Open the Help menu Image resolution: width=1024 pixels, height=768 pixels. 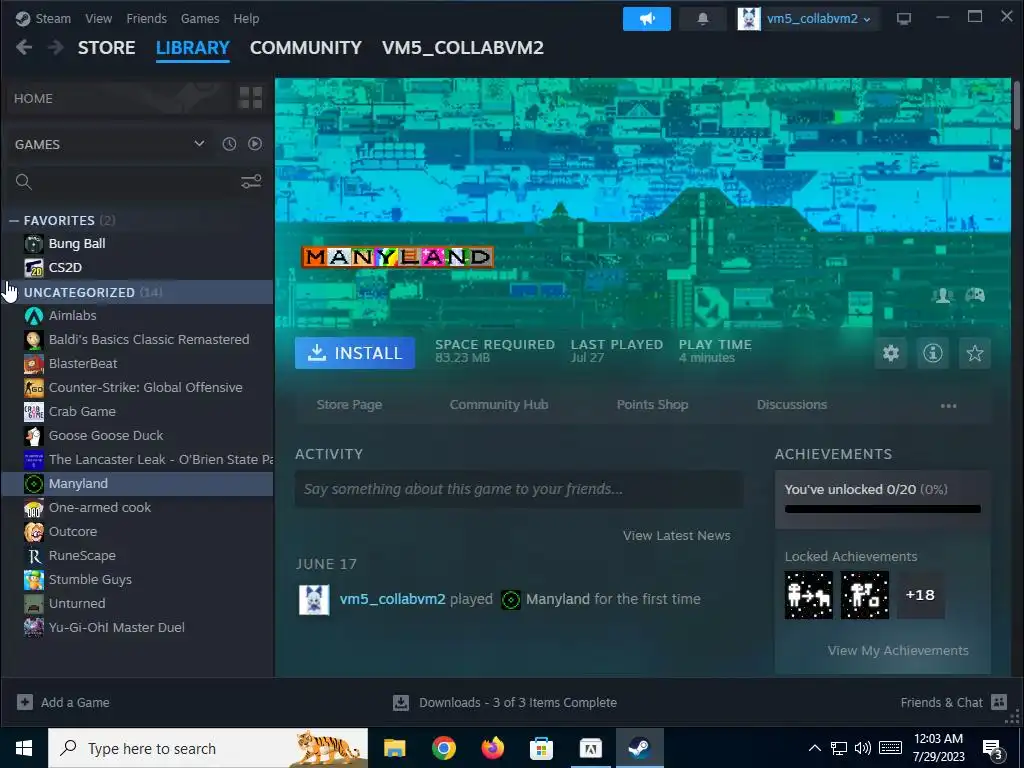(x=246, y=18)
